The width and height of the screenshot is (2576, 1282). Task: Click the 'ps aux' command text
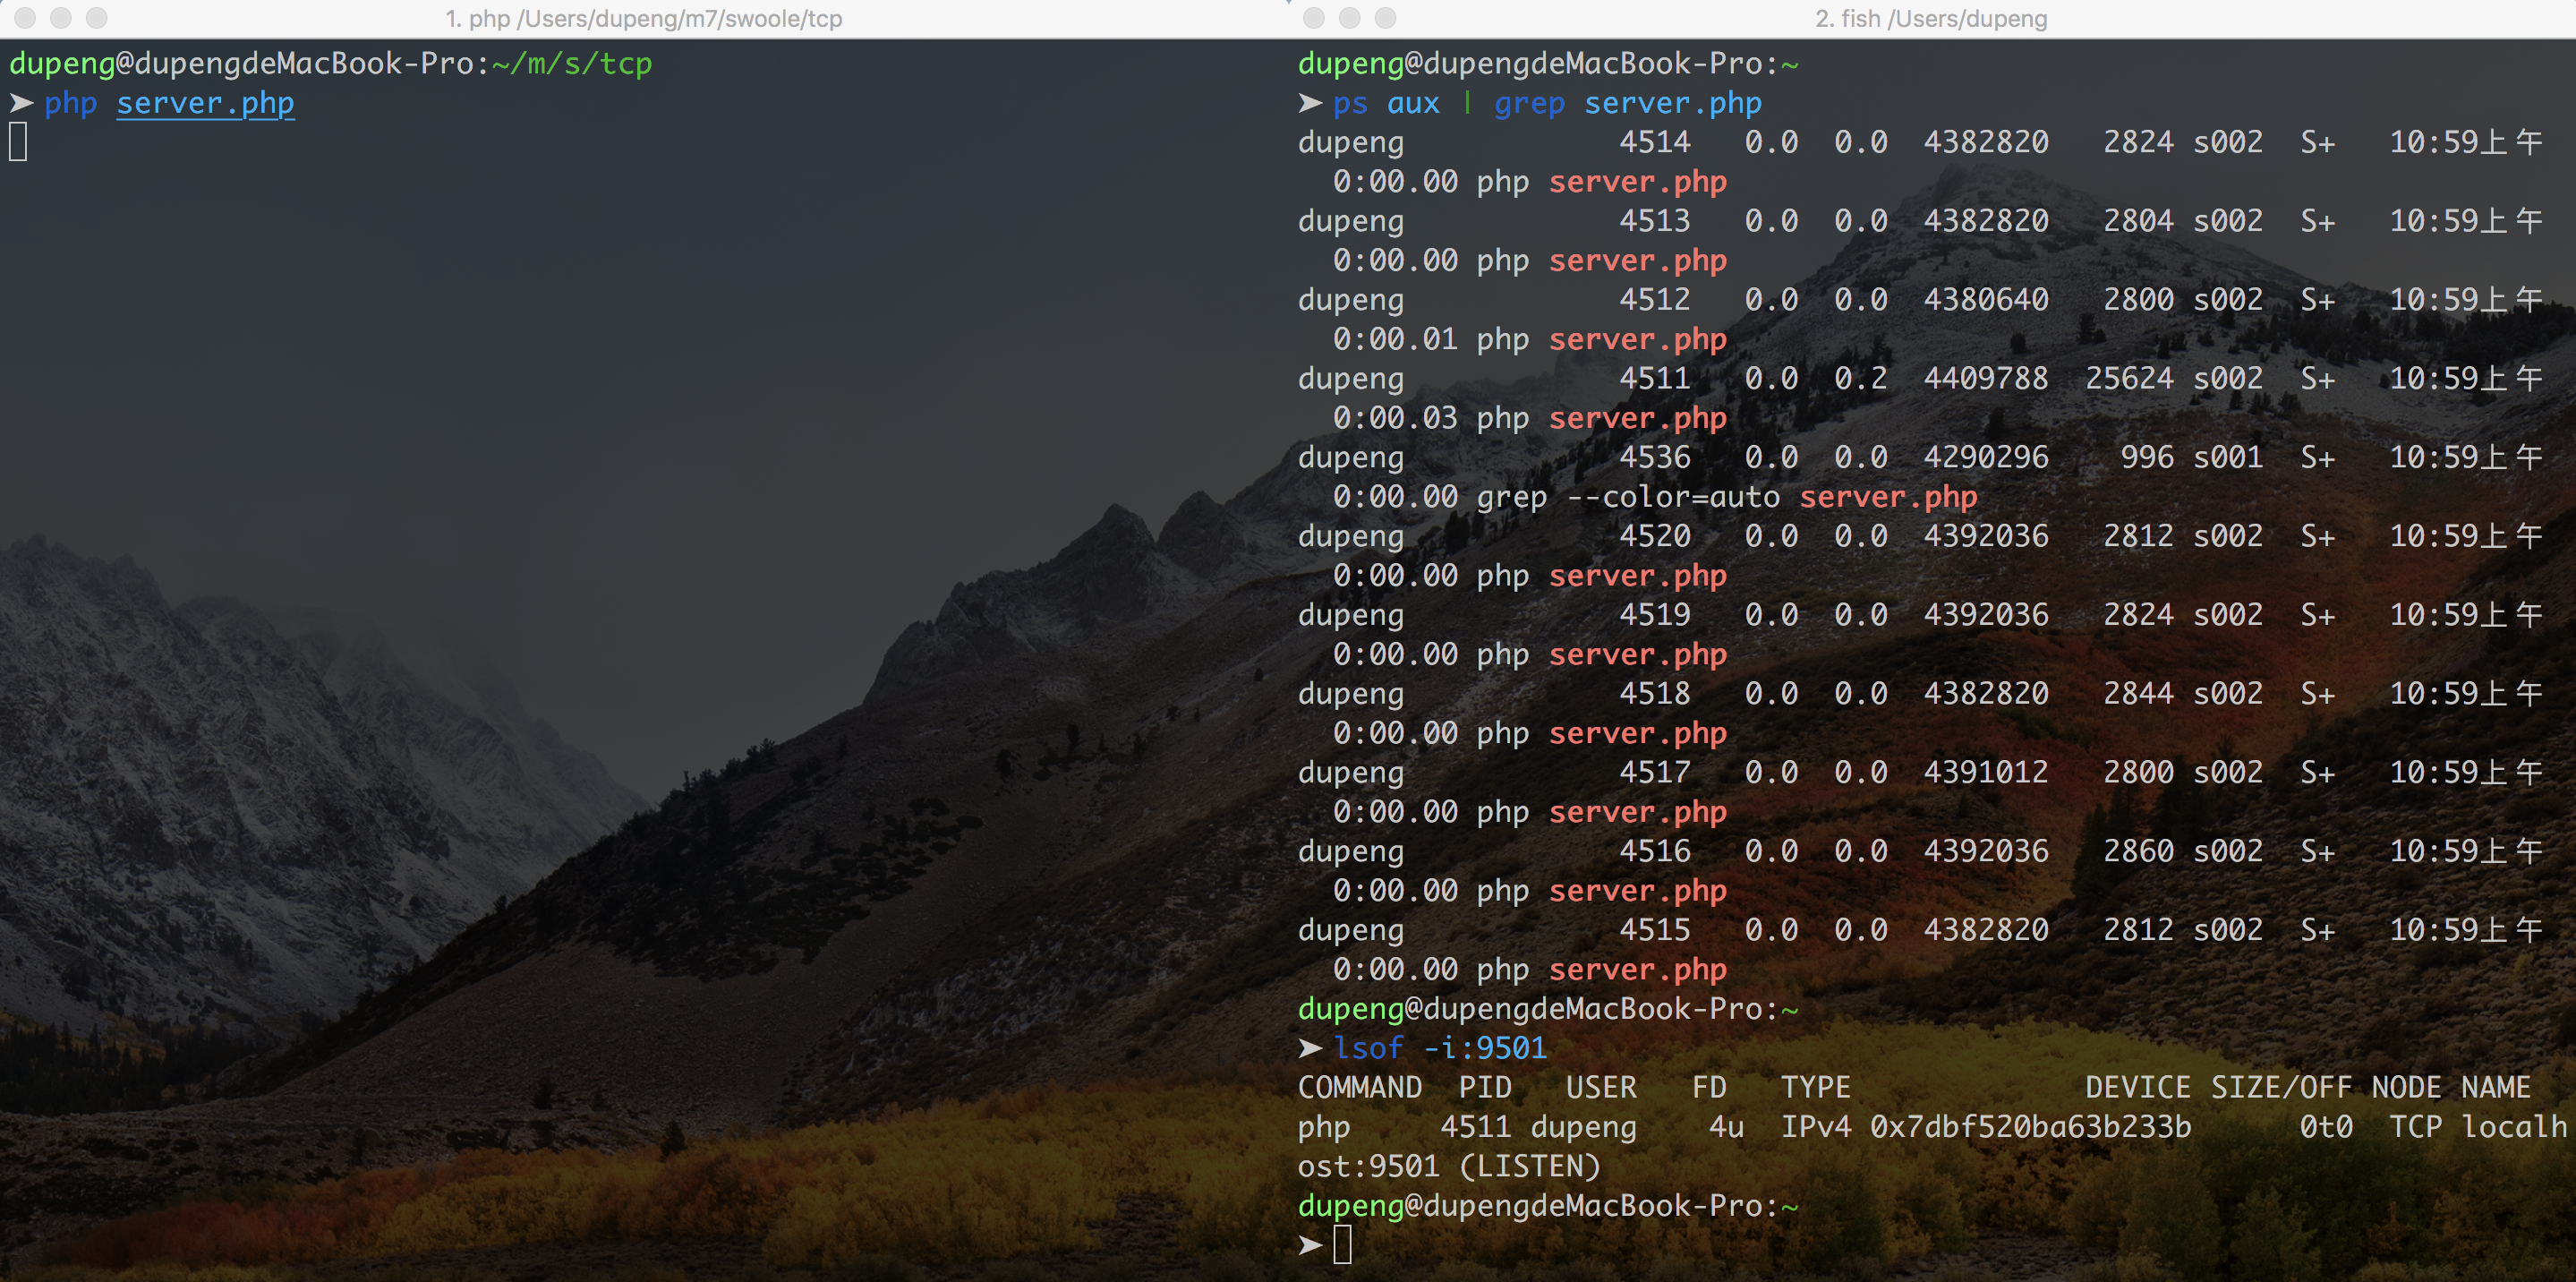[x=1386, y=103]
